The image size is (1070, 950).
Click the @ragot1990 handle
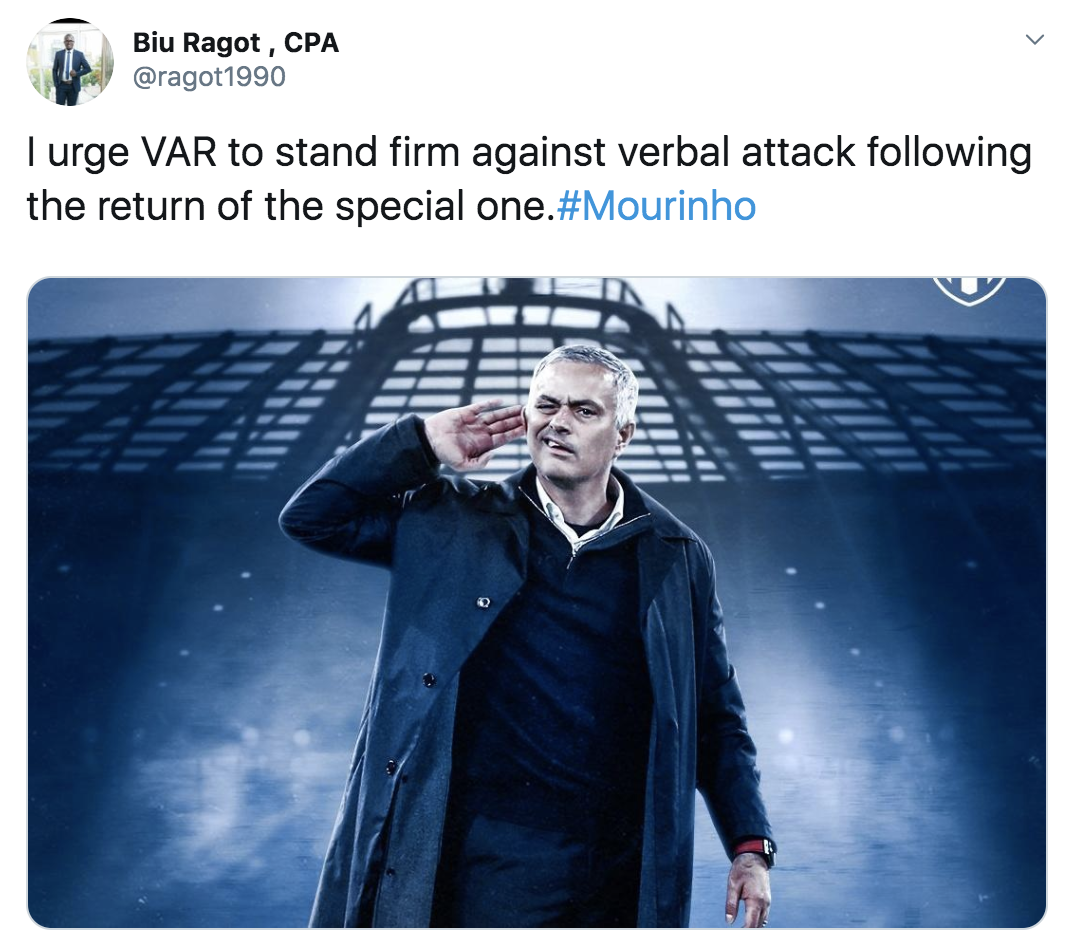[x=209, y=76]
